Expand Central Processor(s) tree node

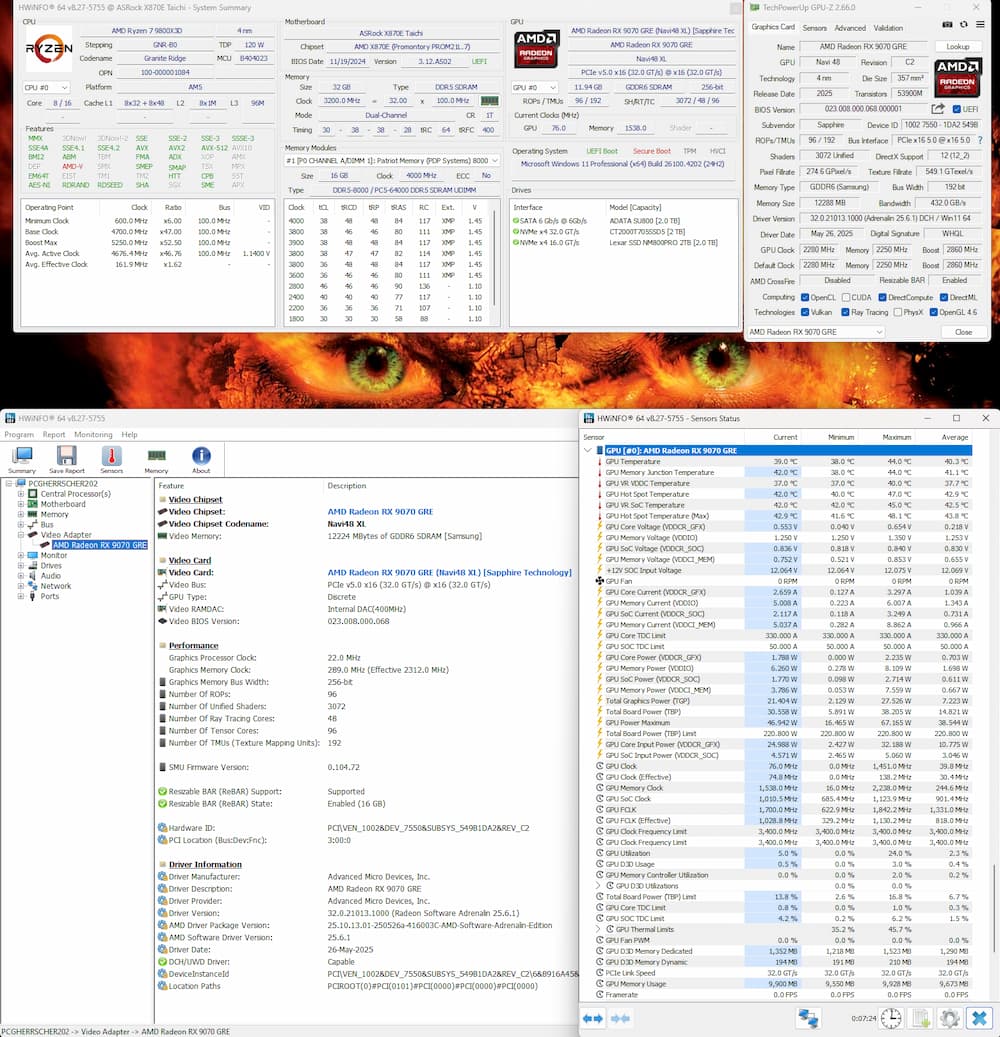pos(21,494)
